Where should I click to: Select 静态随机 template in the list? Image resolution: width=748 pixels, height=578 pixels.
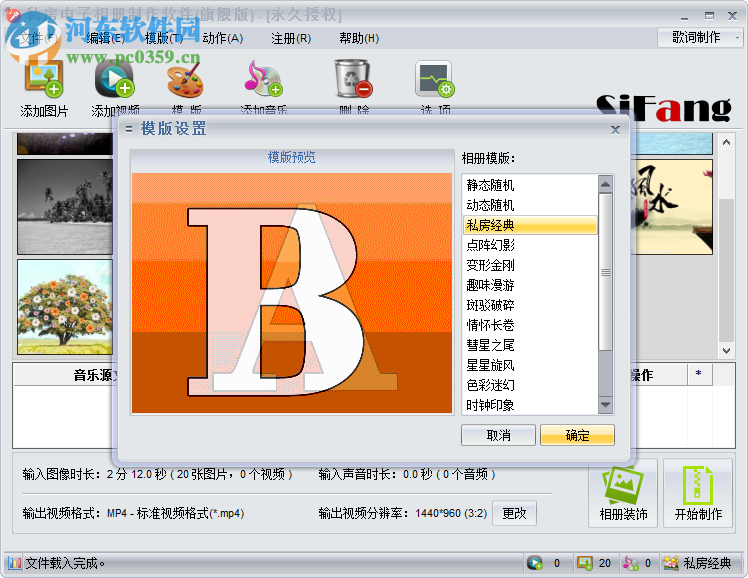tap(490, 185)
